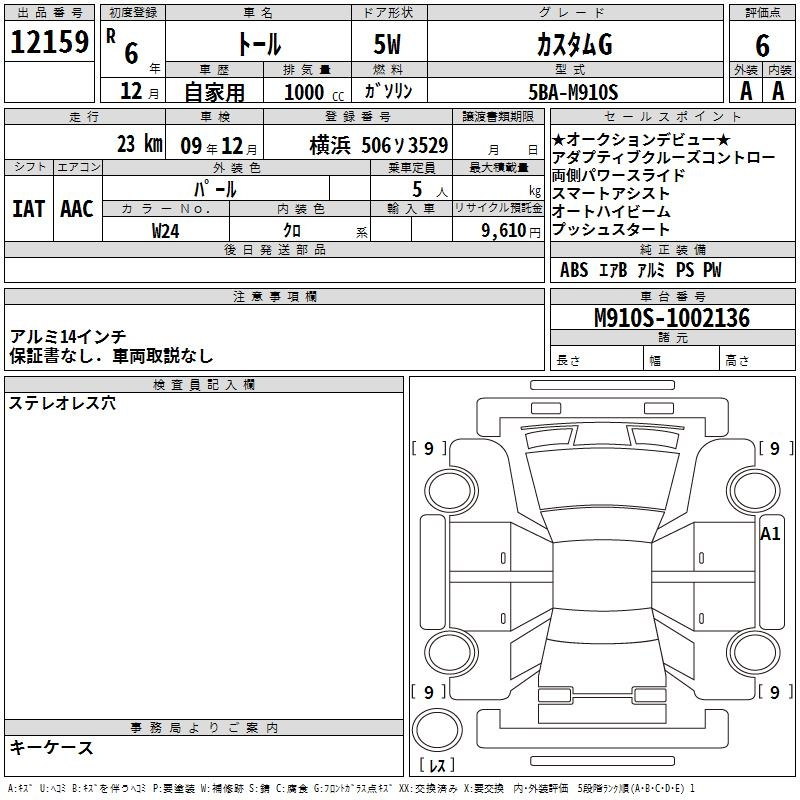Click the top-left tire [9] marker
Viewport: 800px width, 800px height.
coord(429,449)
